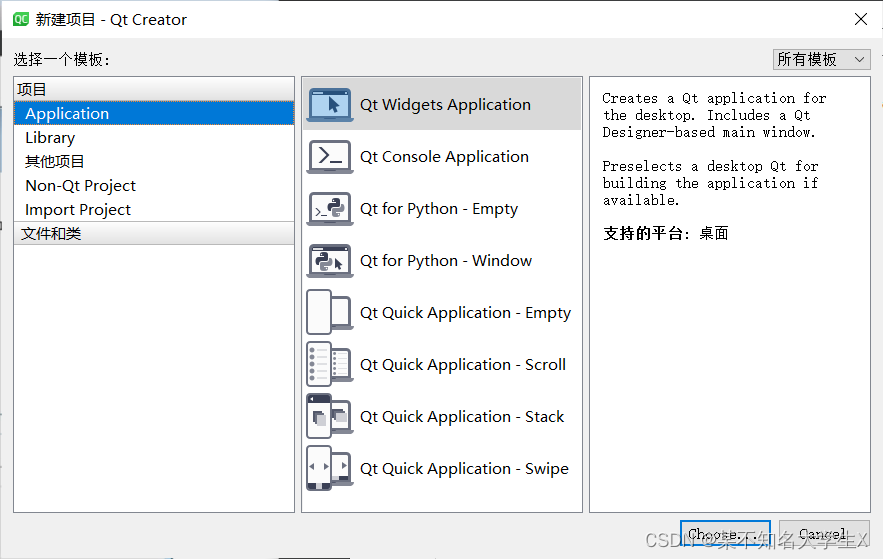Click the Qt Widgets Application monitor icon

[x=330, y=105]
